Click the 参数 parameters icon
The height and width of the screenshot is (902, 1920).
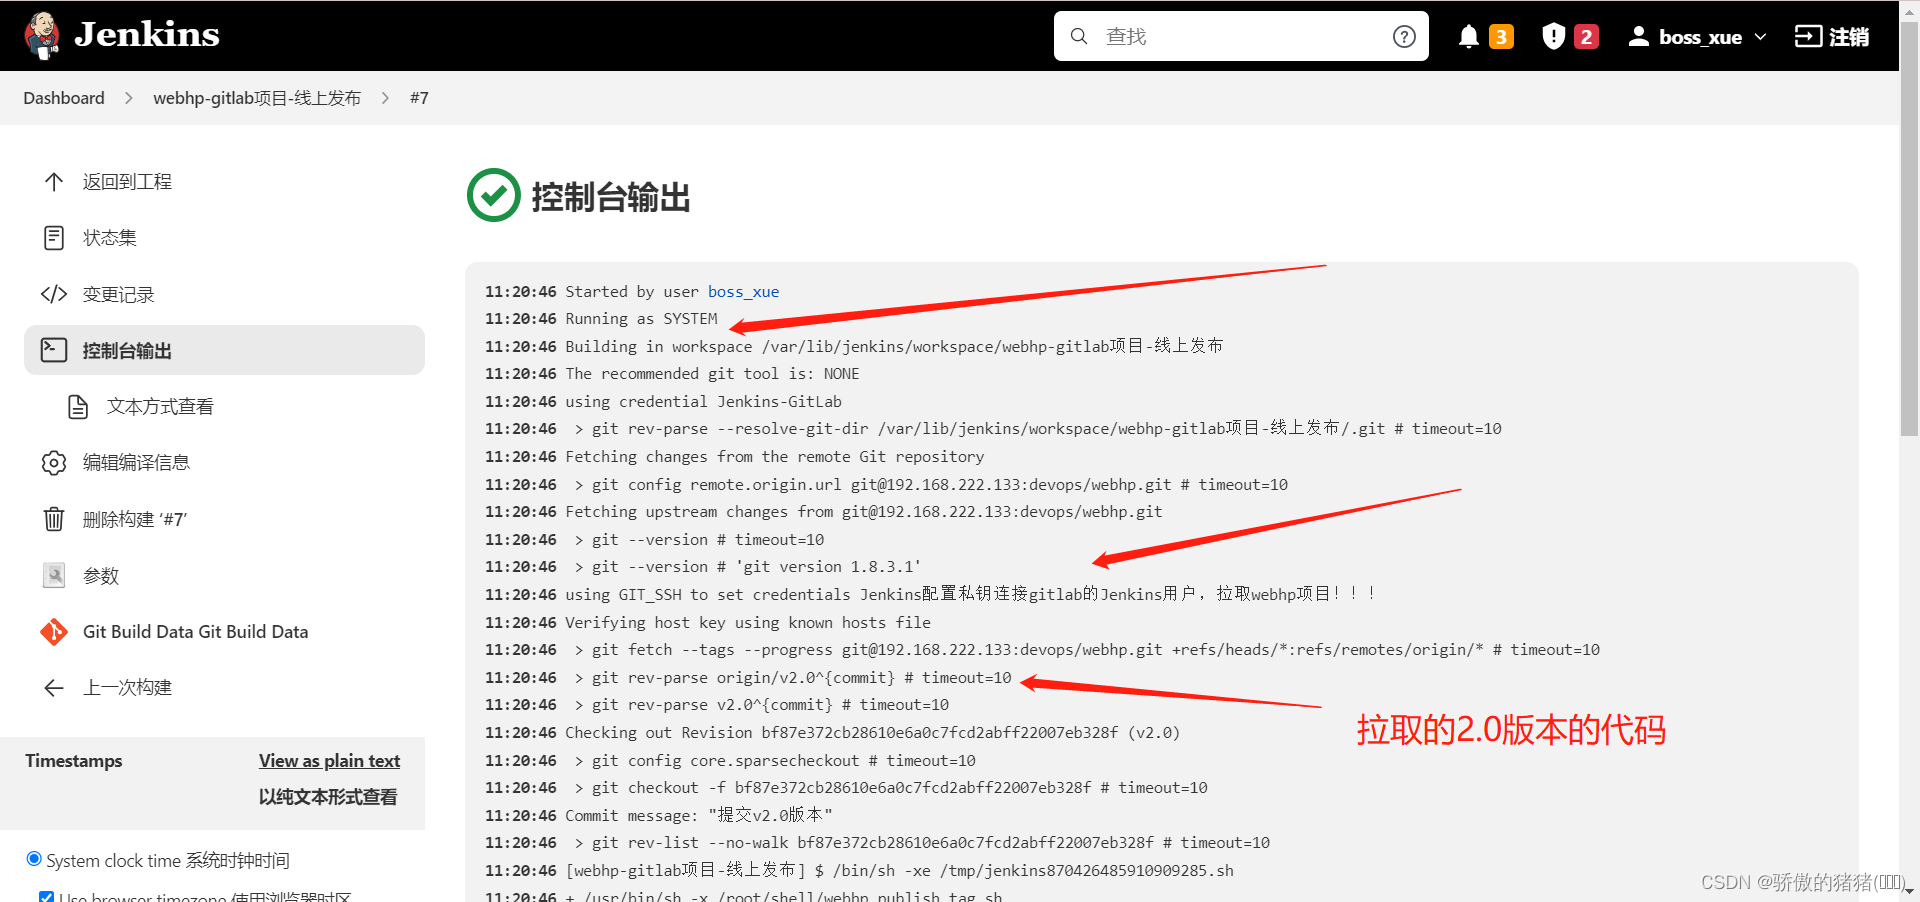[54, 575]
